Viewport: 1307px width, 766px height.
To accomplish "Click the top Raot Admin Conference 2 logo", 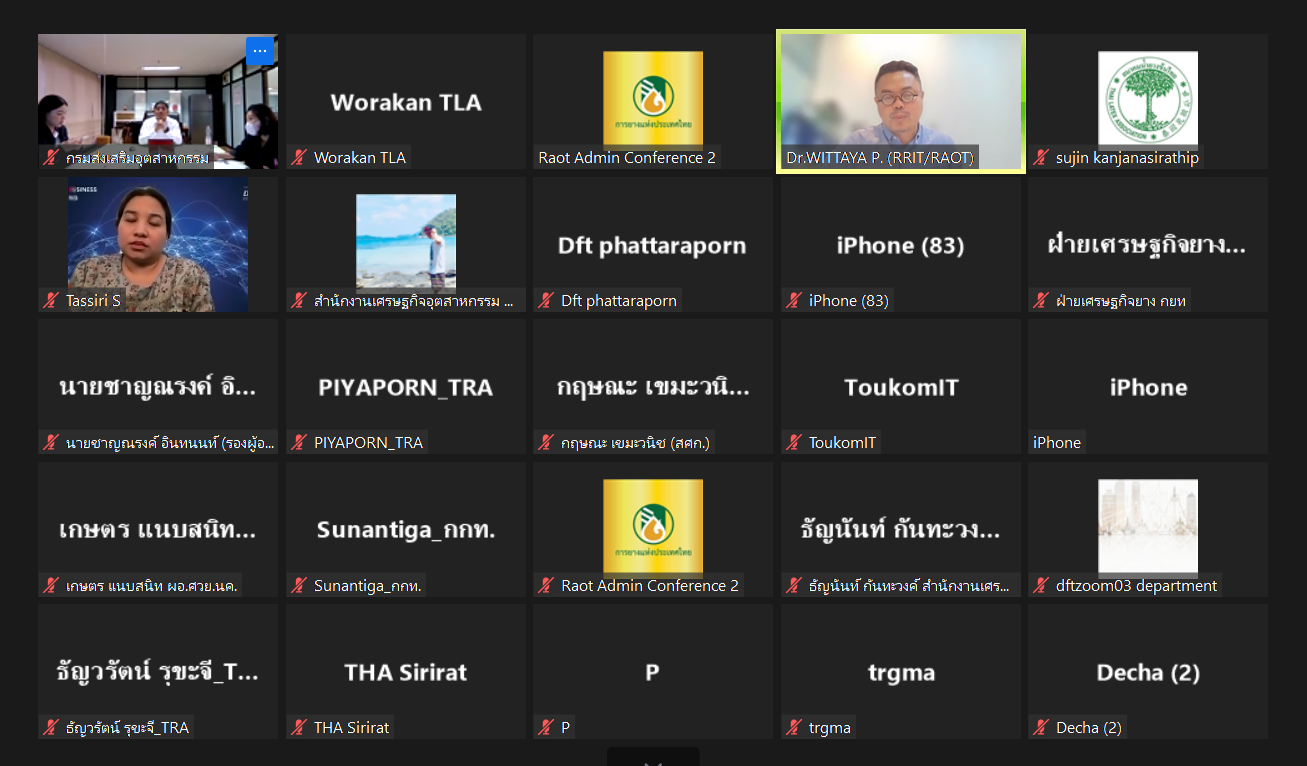I will tap(653, 99).
